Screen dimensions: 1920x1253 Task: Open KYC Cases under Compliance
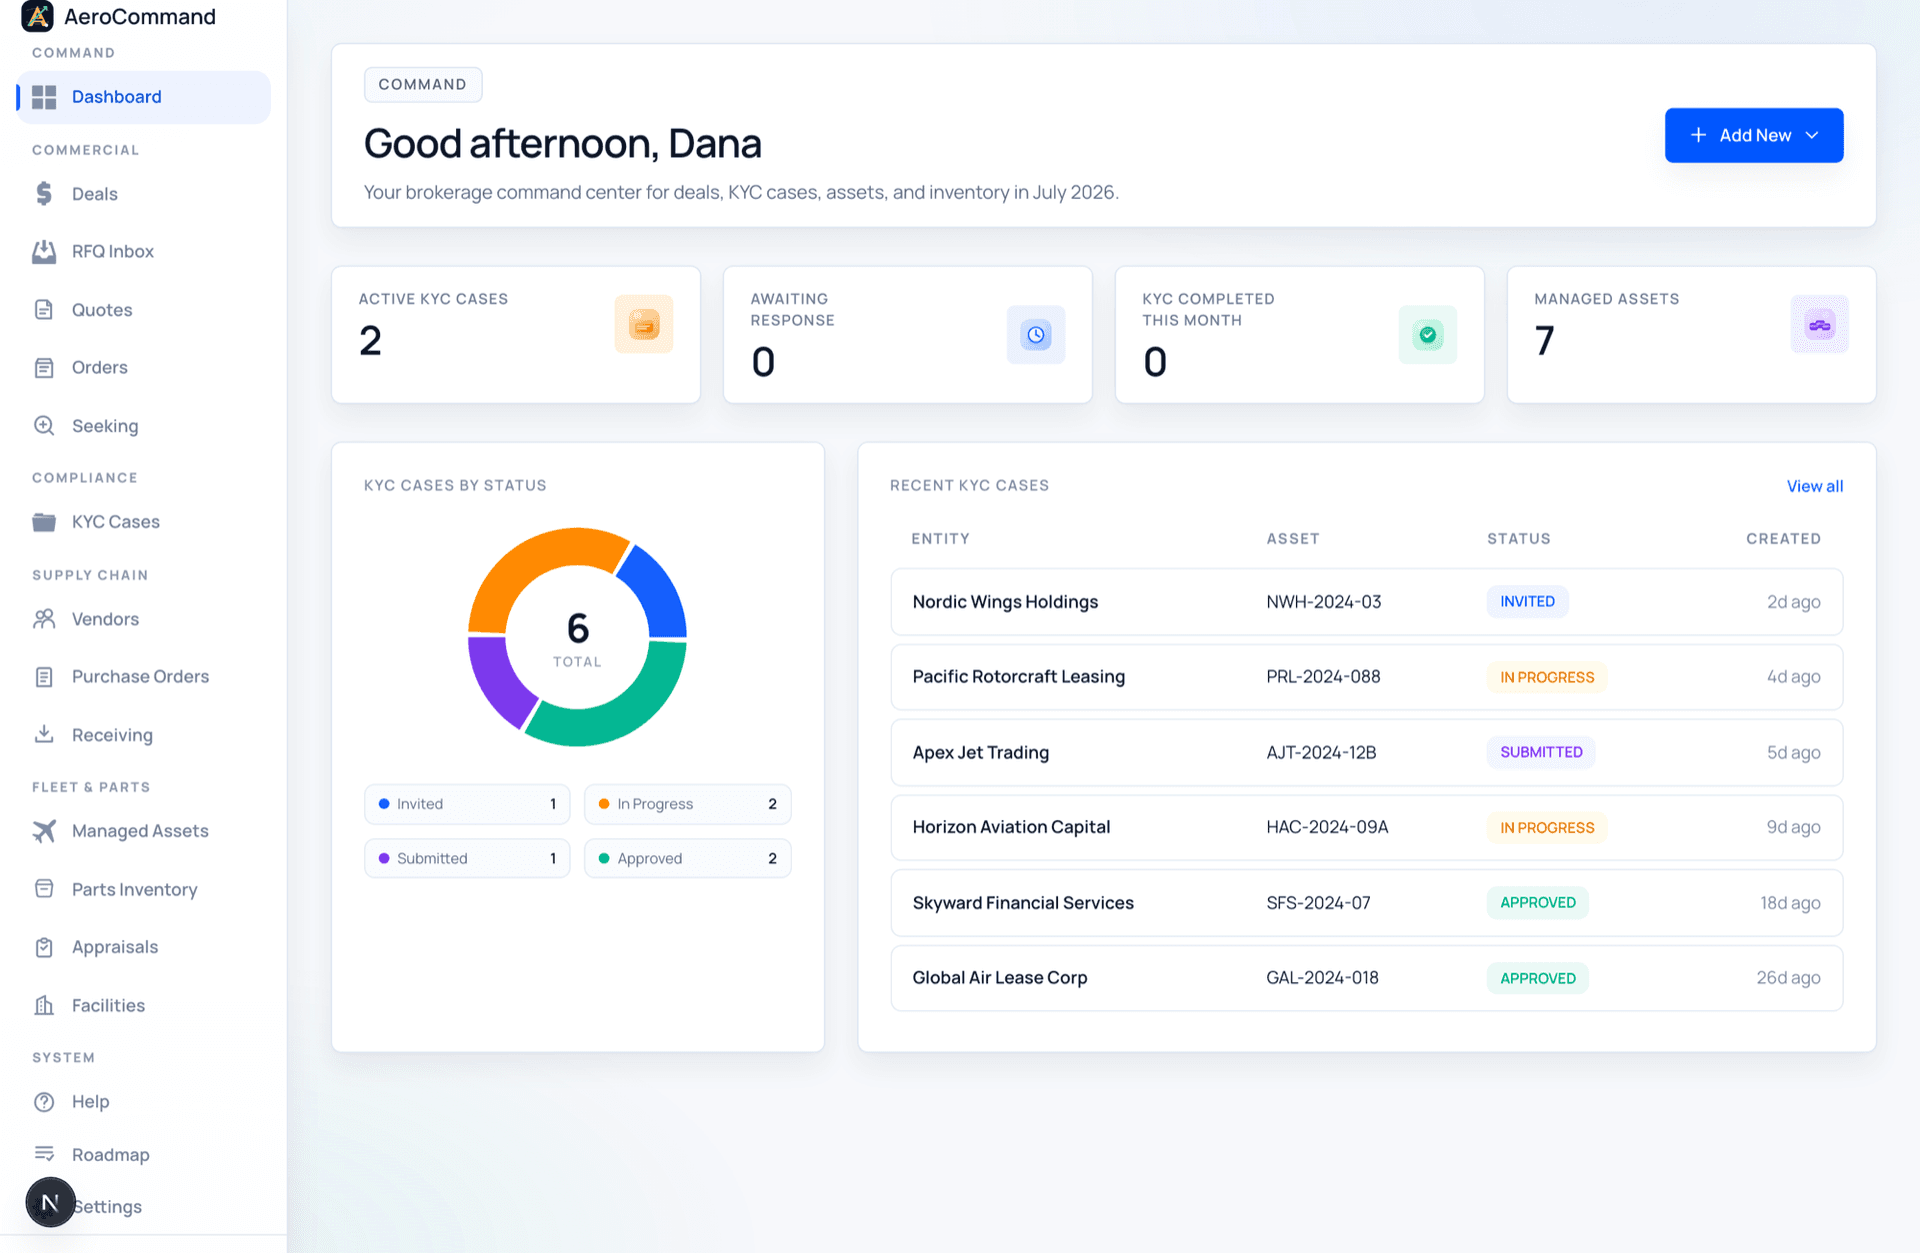coord(144,522)
